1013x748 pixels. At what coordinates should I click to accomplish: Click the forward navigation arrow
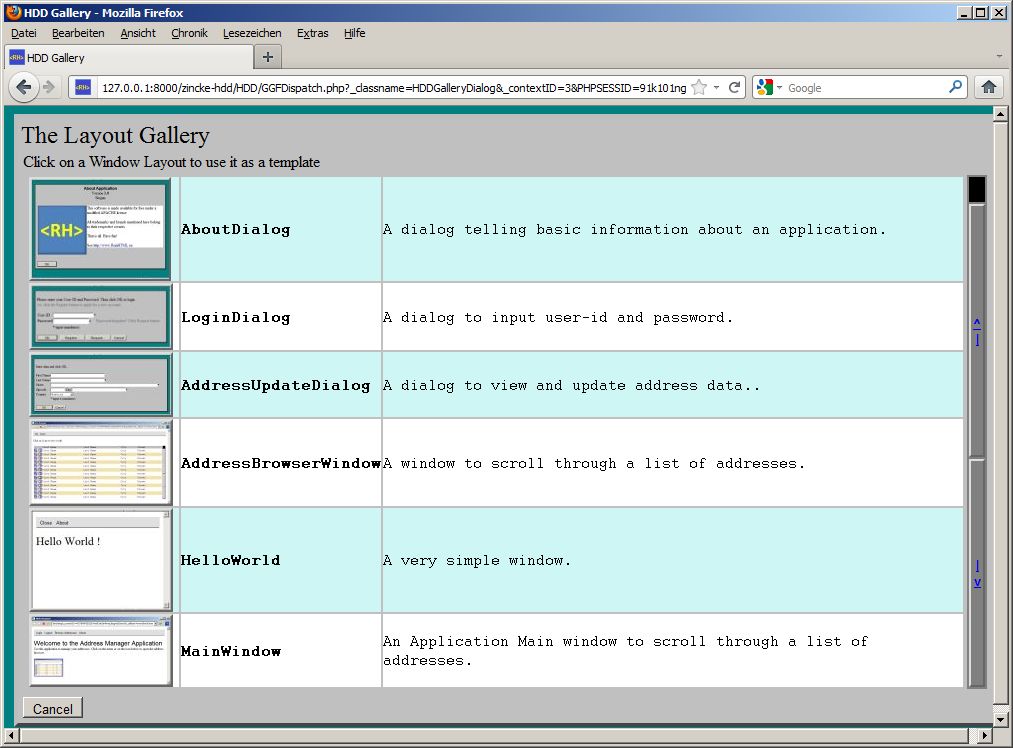(x=49, y=87)
